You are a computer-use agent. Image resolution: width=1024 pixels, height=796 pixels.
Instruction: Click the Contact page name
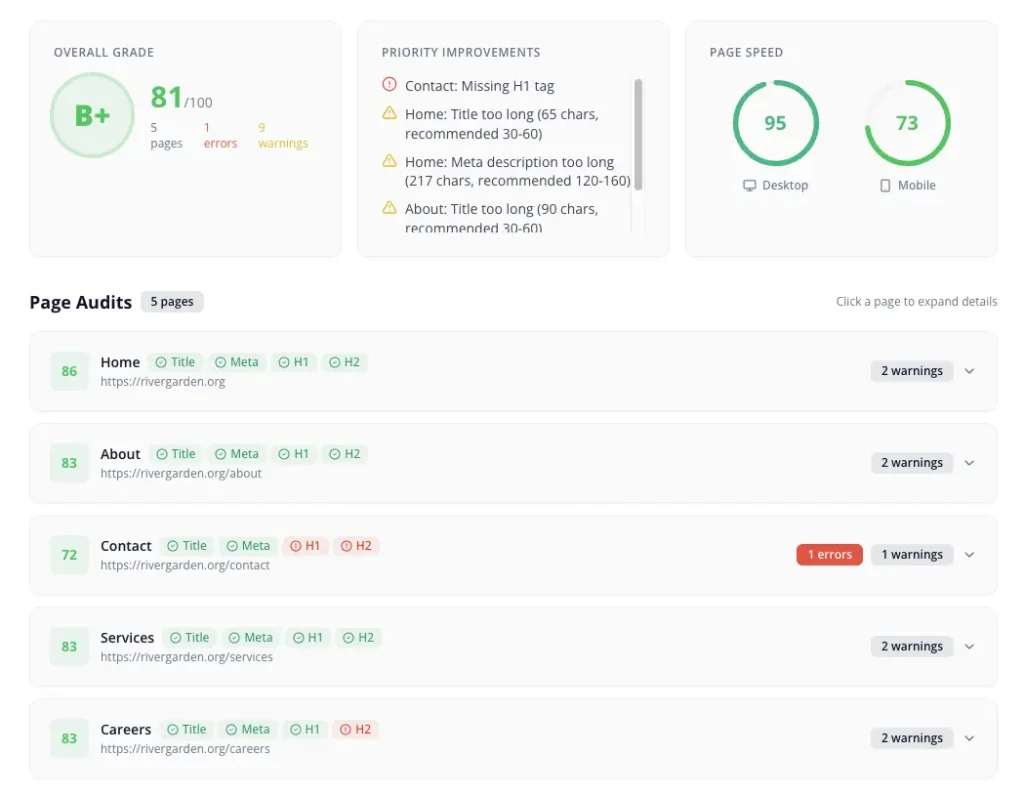(x=126, y=546)
